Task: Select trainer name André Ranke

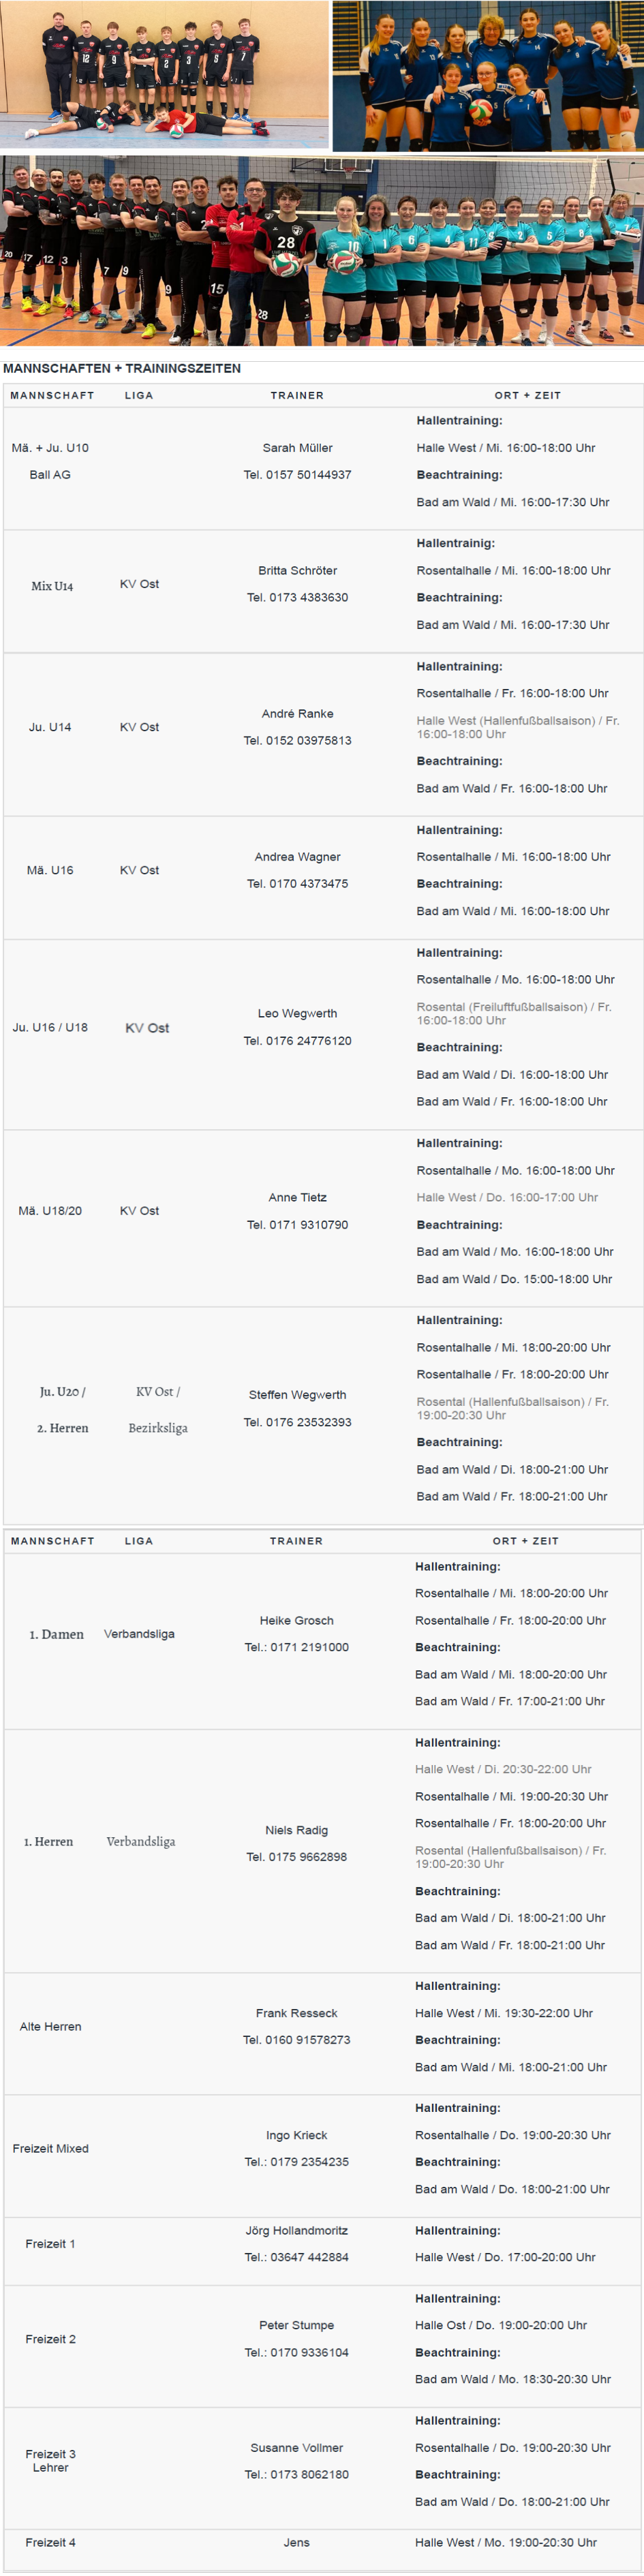Action: (x=298, y=714)
